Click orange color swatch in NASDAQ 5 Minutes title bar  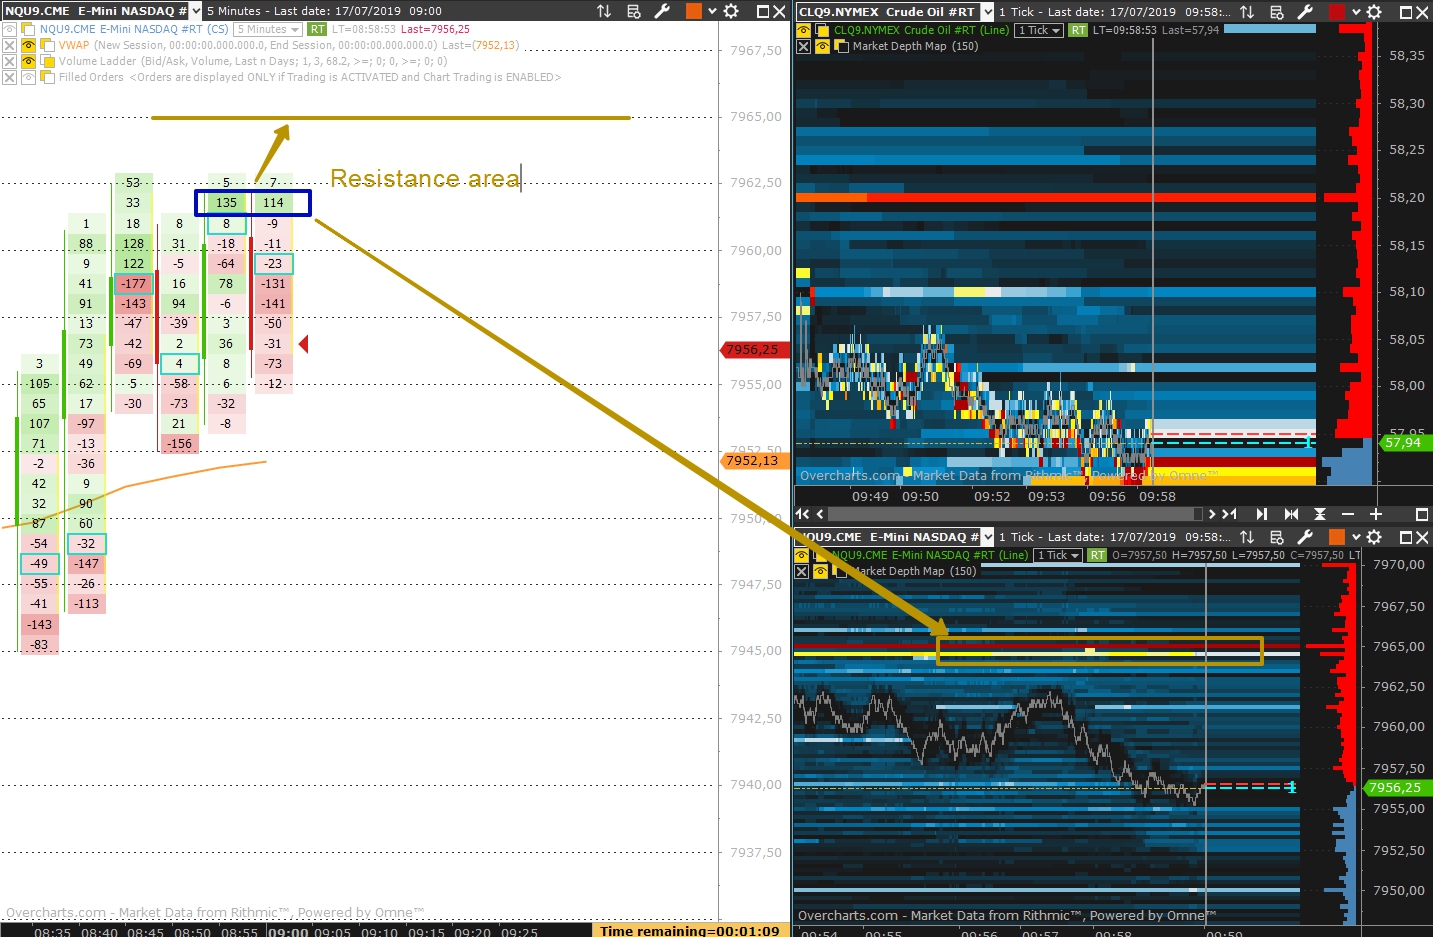tap(694, 11)
